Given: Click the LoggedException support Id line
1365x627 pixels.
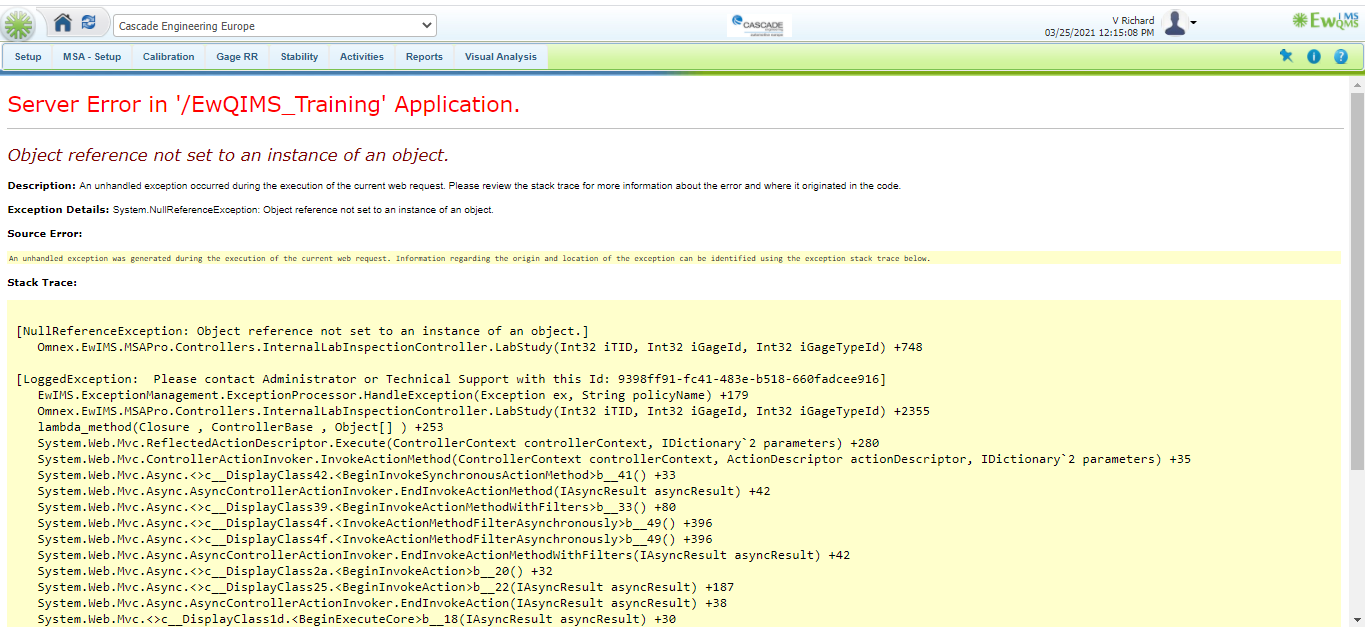Looking at the screenshot, I should [451, 379].
